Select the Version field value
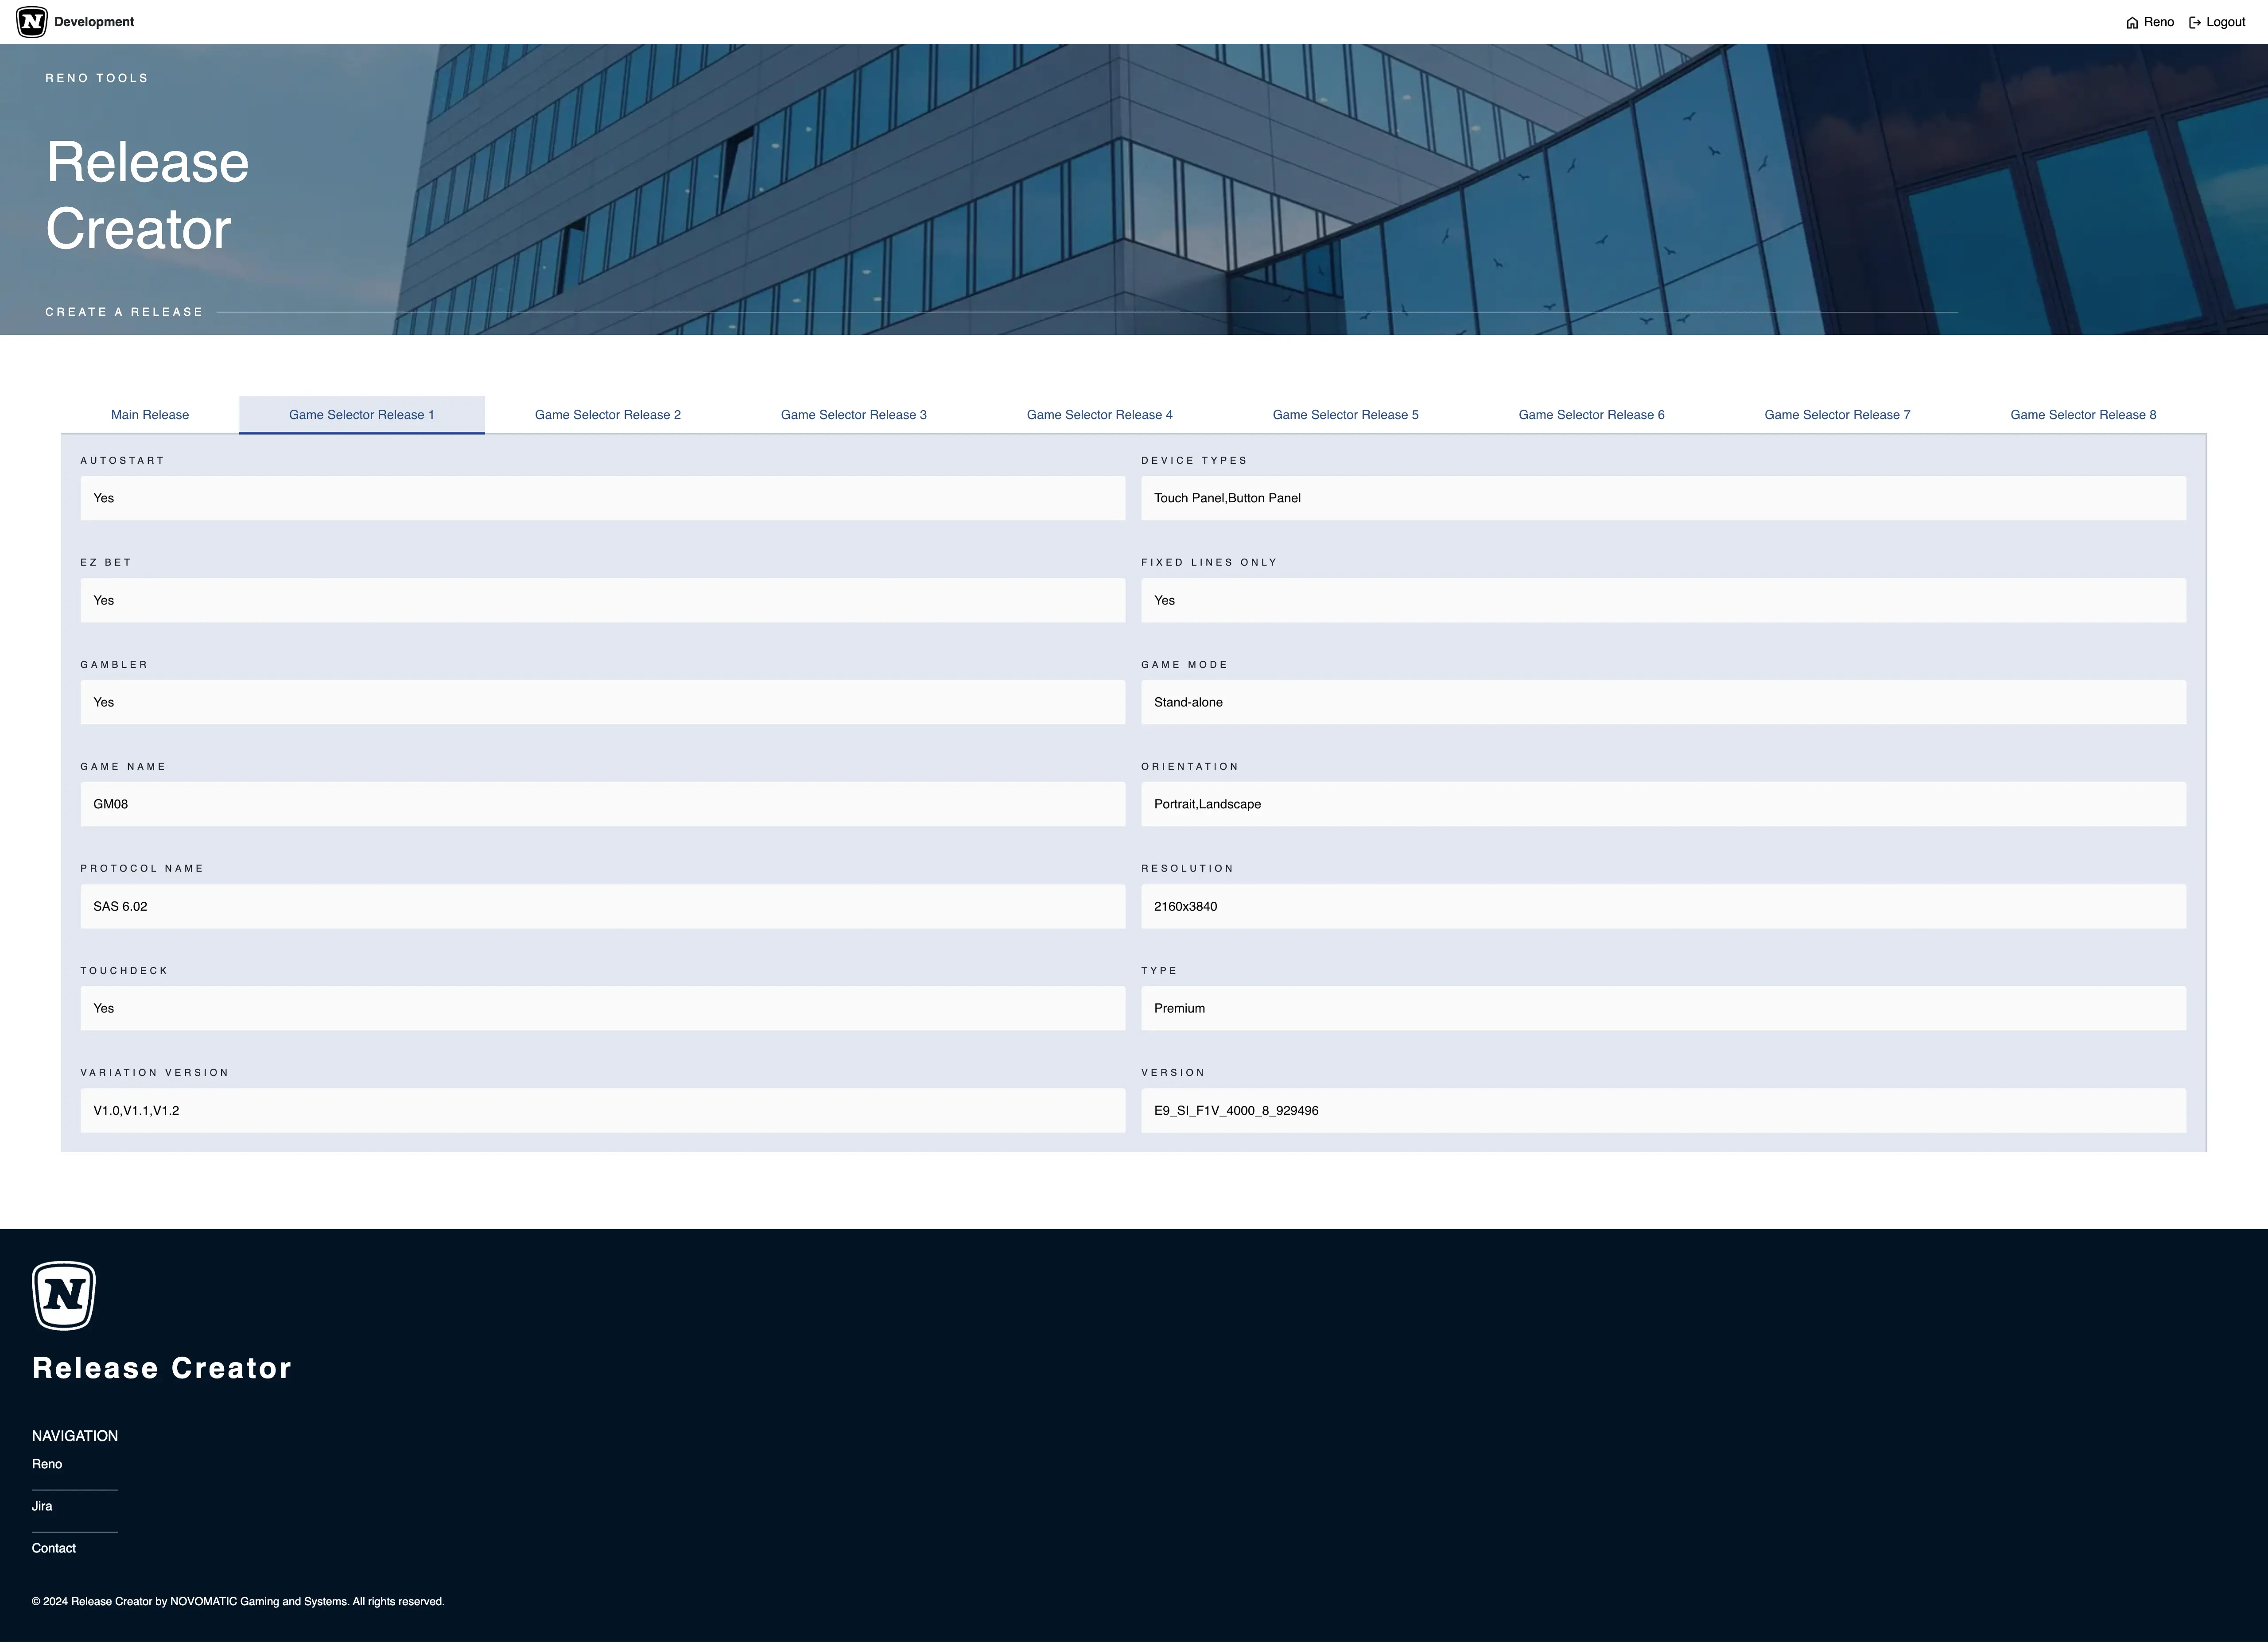 click(x=1663, y=1110)
